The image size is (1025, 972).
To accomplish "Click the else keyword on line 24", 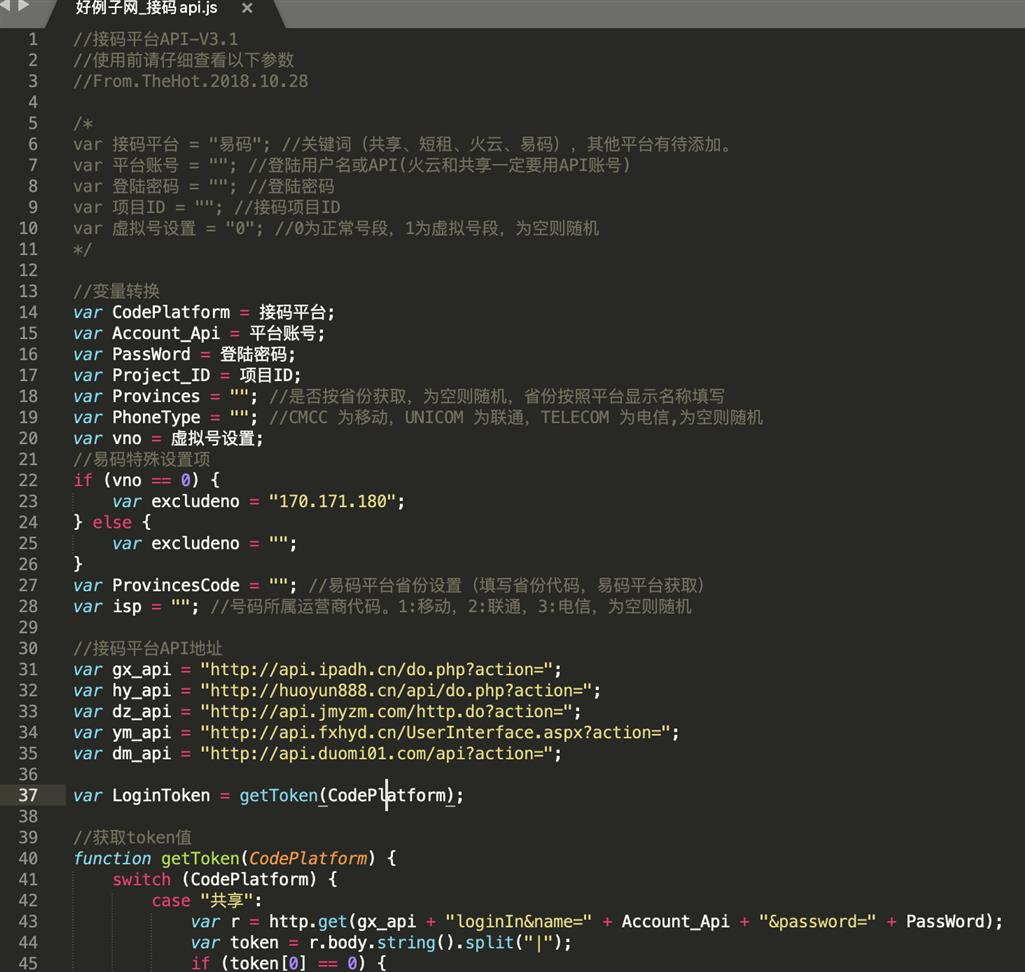I will (x=112, y=523).
